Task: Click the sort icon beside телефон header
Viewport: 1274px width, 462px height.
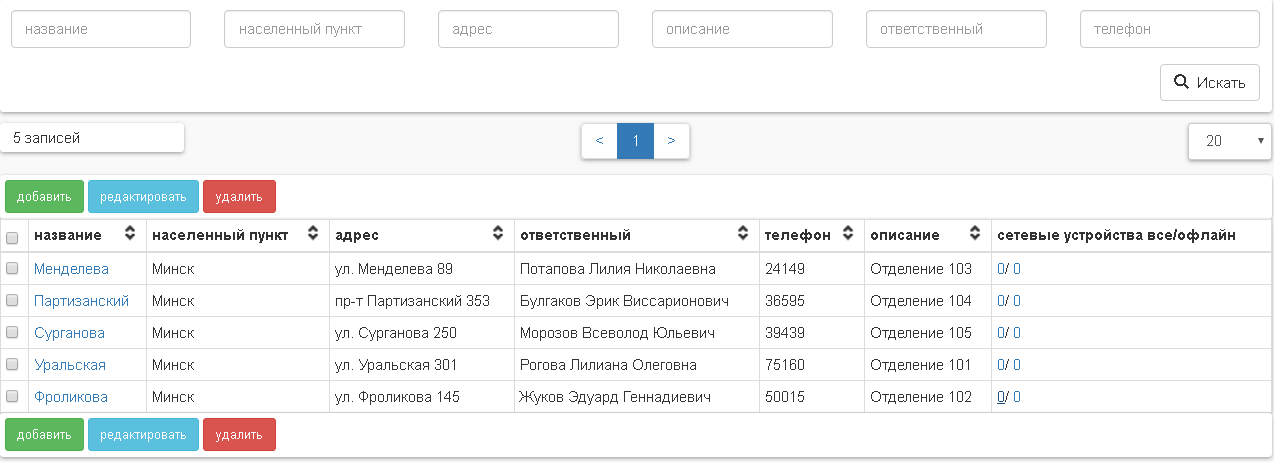Action: coord(848,234)
